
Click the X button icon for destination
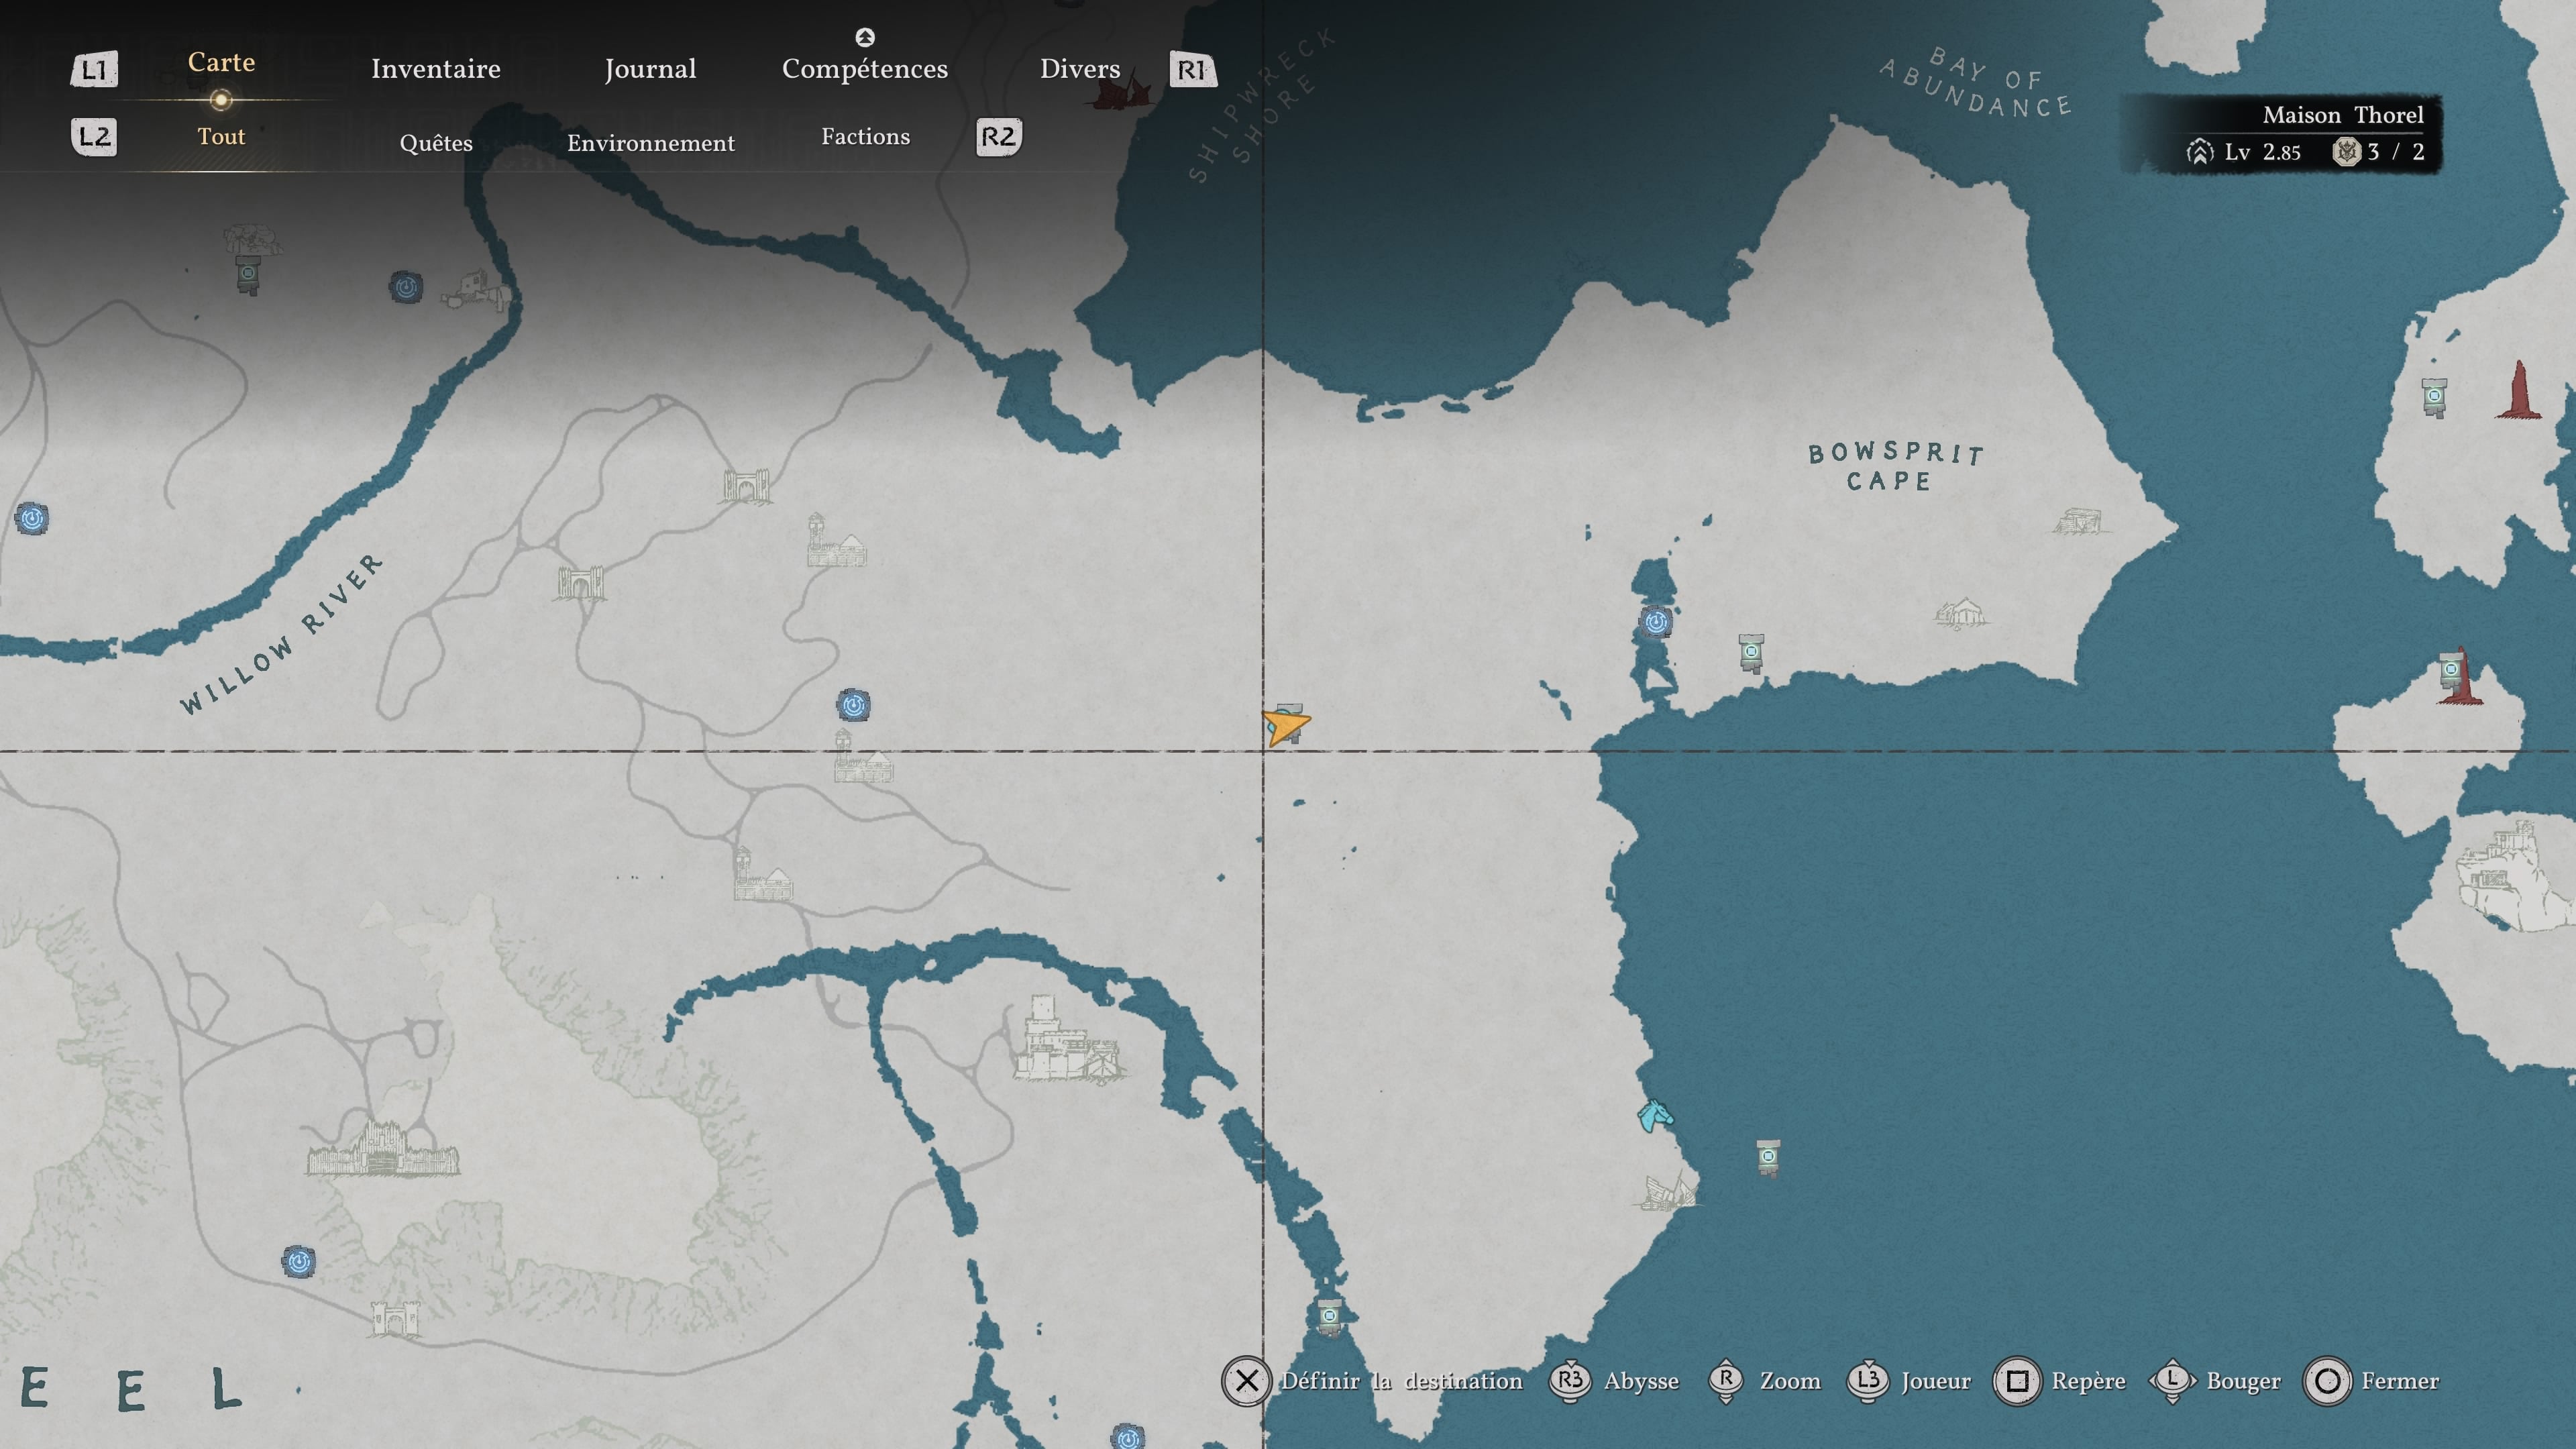pos(1246,1381)
